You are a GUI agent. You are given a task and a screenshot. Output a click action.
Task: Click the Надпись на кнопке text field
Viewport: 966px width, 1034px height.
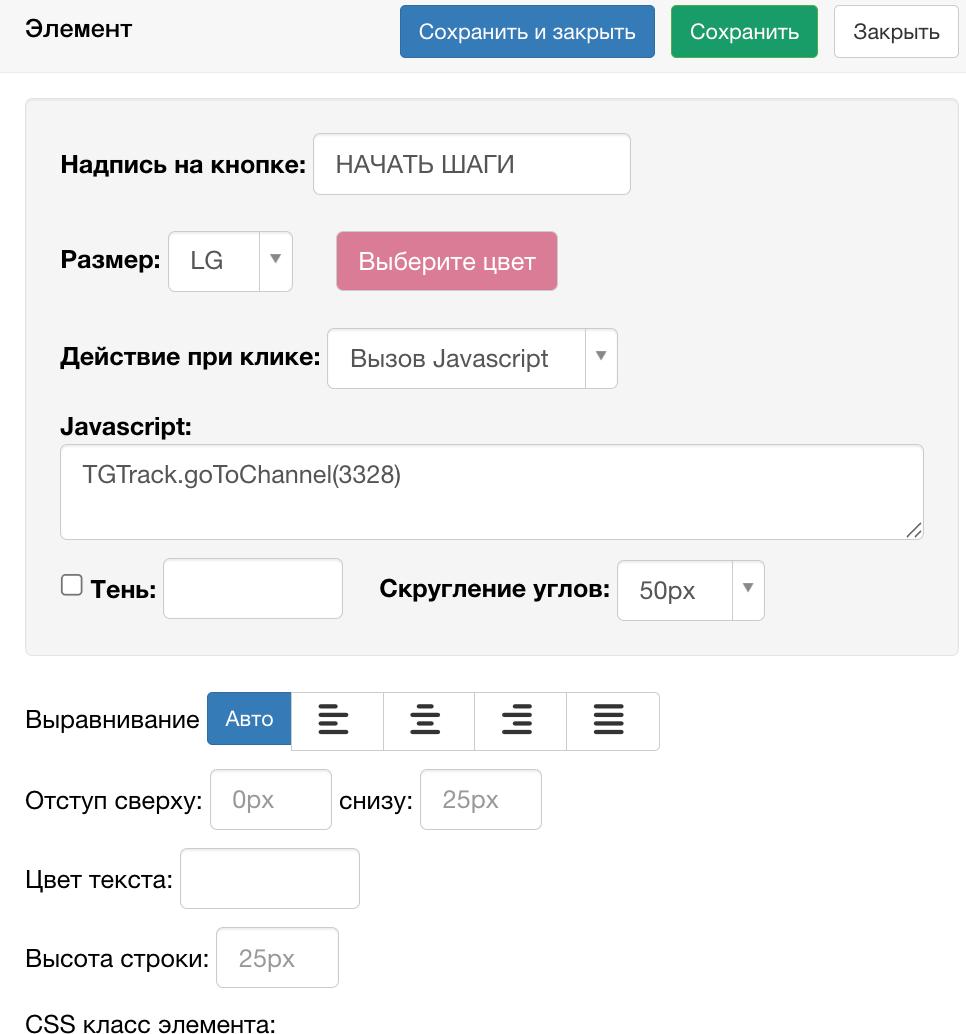[x=471, y=163]
